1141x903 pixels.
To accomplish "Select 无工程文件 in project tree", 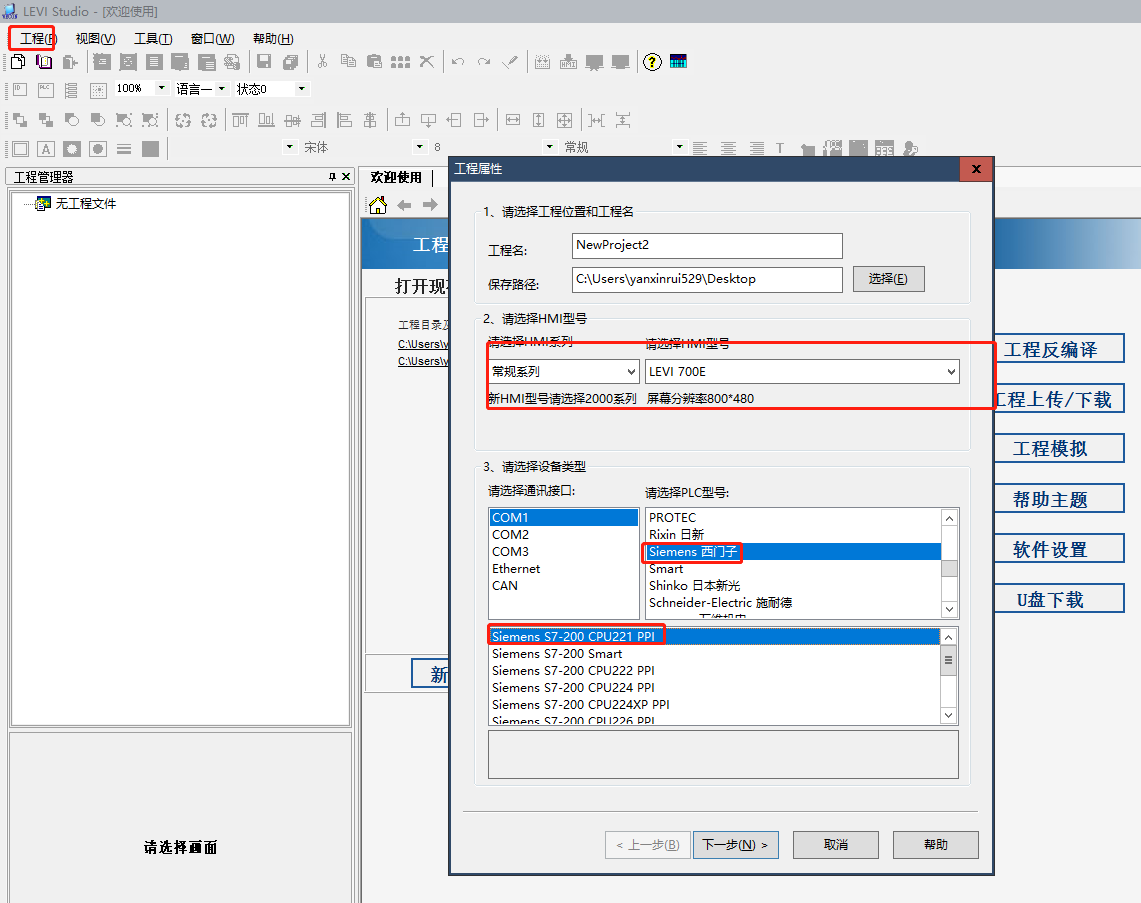I will tap(86, 204).
